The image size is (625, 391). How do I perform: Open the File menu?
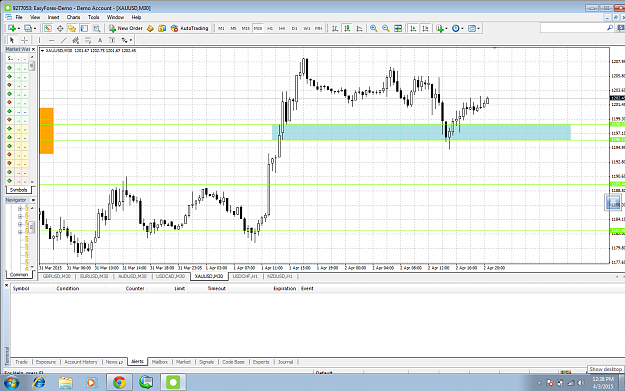click(19, 17)
